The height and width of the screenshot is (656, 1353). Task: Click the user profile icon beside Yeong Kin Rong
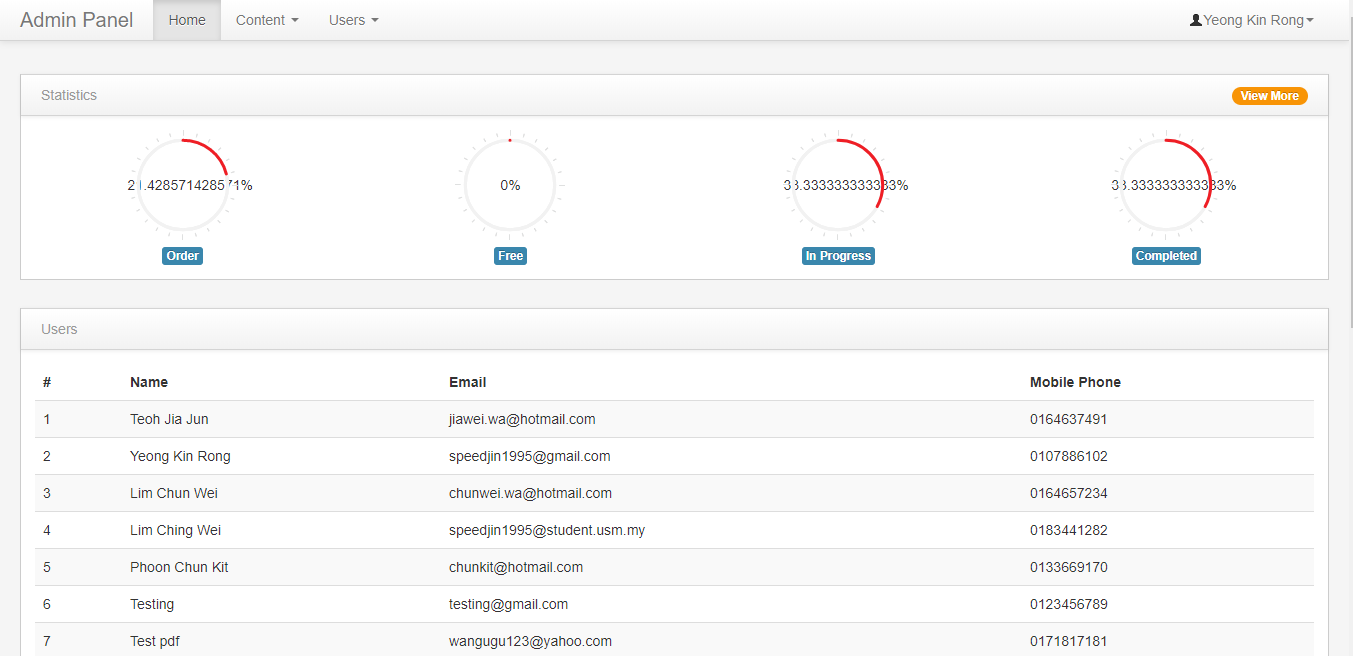(x=1195, y=20)
